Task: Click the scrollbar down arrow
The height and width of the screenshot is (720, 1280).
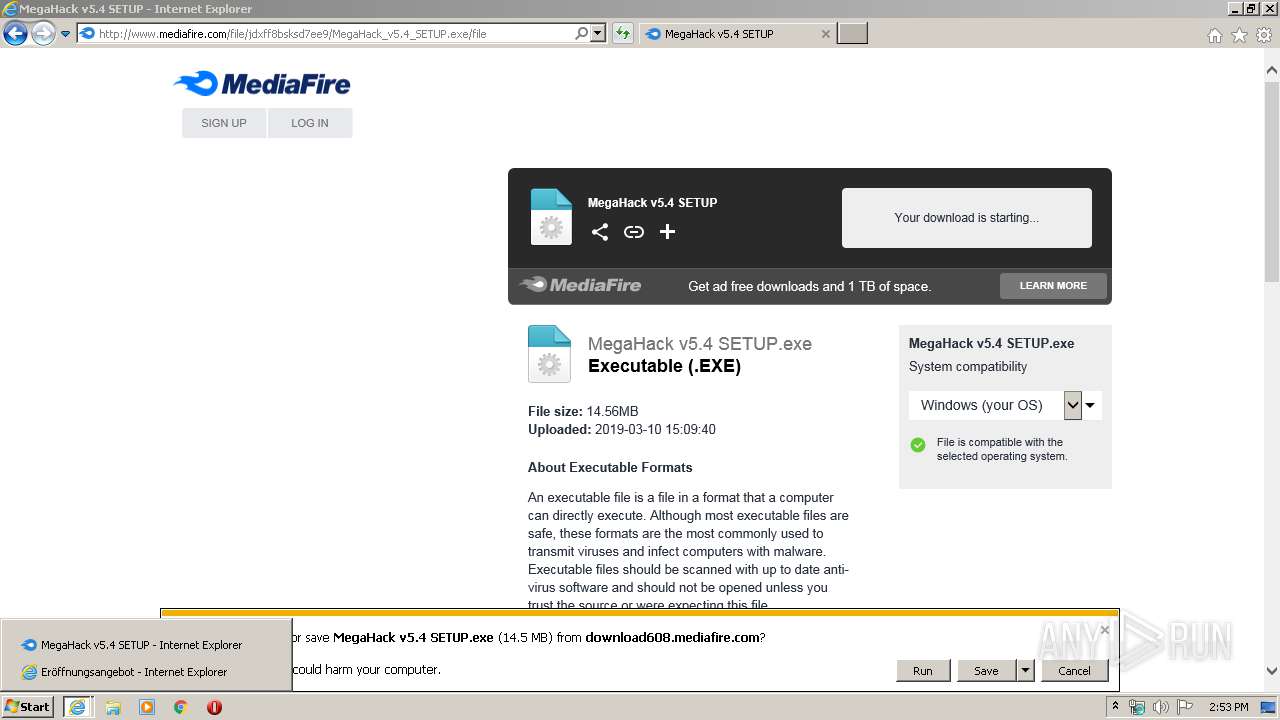Action: coord(1272,672)
